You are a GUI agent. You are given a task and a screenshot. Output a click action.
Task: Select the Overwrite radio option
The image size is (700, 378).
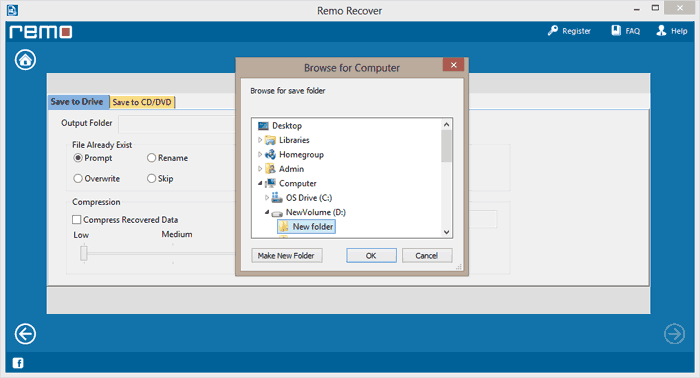click(78, 179)
